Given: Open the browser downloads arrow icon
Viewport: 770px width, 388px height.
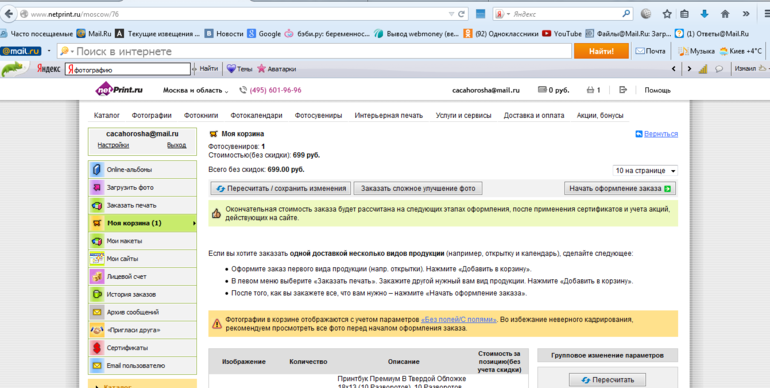Looking at the screenshot, I should (704, 14).
